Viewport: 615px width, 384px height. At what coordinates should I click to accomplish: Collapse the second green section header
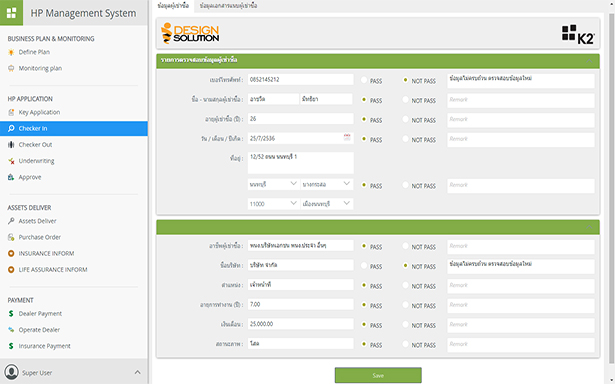coord(589,227)
